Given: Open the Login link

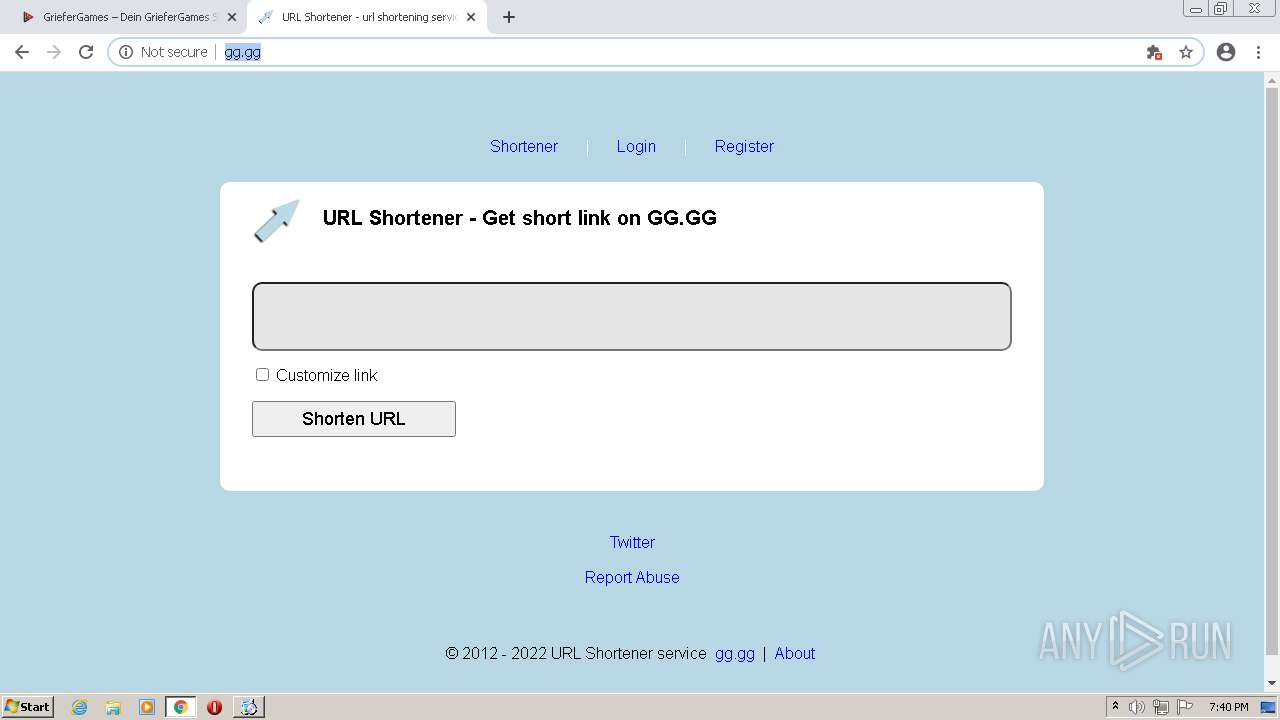Looking at the screenshot, I should coord(636,146).
